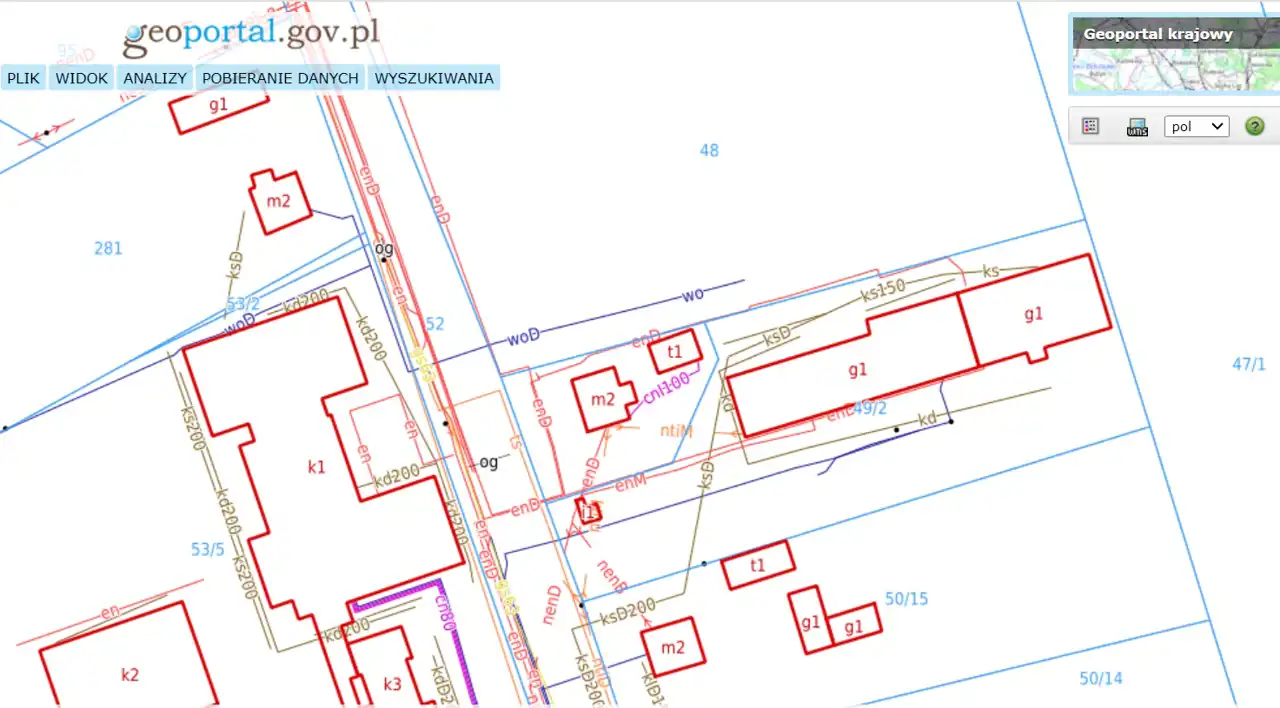Open the map legend icon
The height and width of the screenshot is (708, 1280).
pyautogui.click(x=1091, y=127)
